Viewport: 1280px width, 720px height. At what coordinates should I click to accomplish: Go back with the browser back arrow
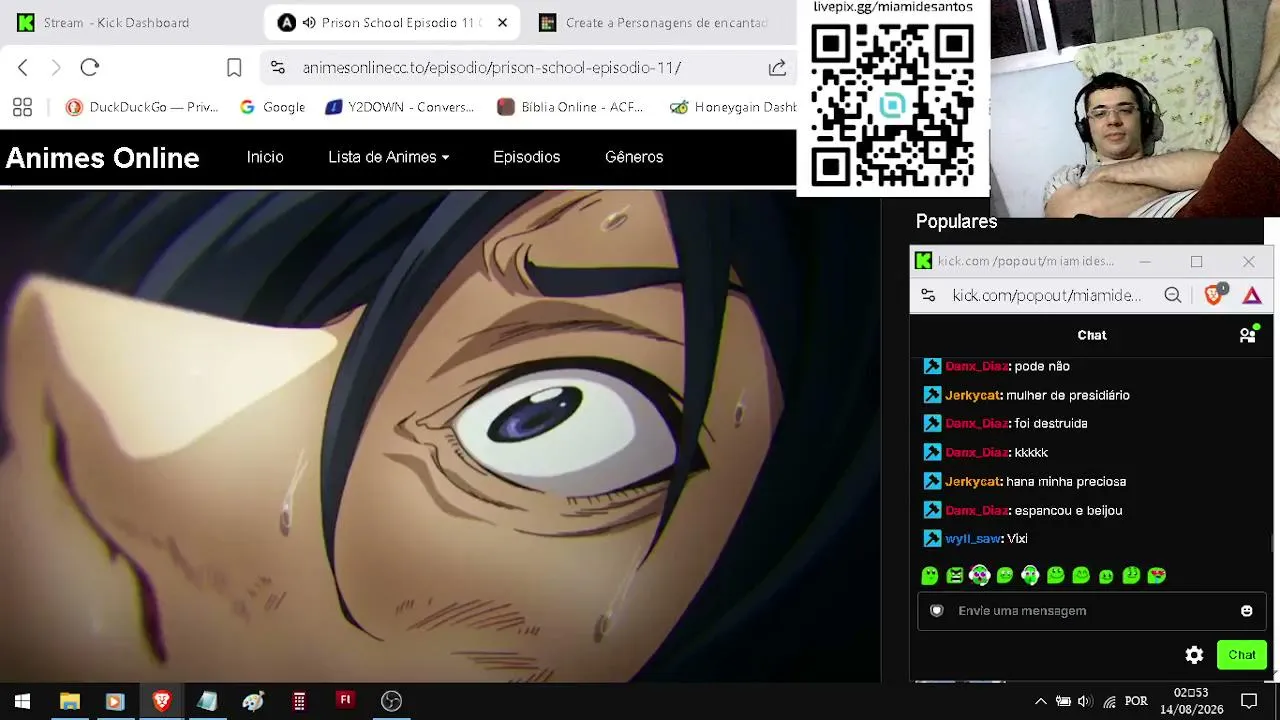(23, 67)
